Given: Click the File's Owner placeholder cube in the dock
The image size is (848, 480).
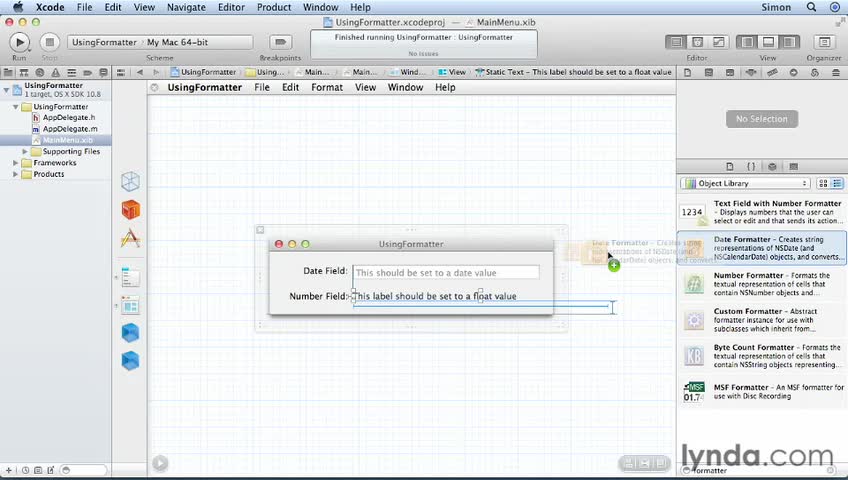Looking at the screenshot, I should point(130,182).
